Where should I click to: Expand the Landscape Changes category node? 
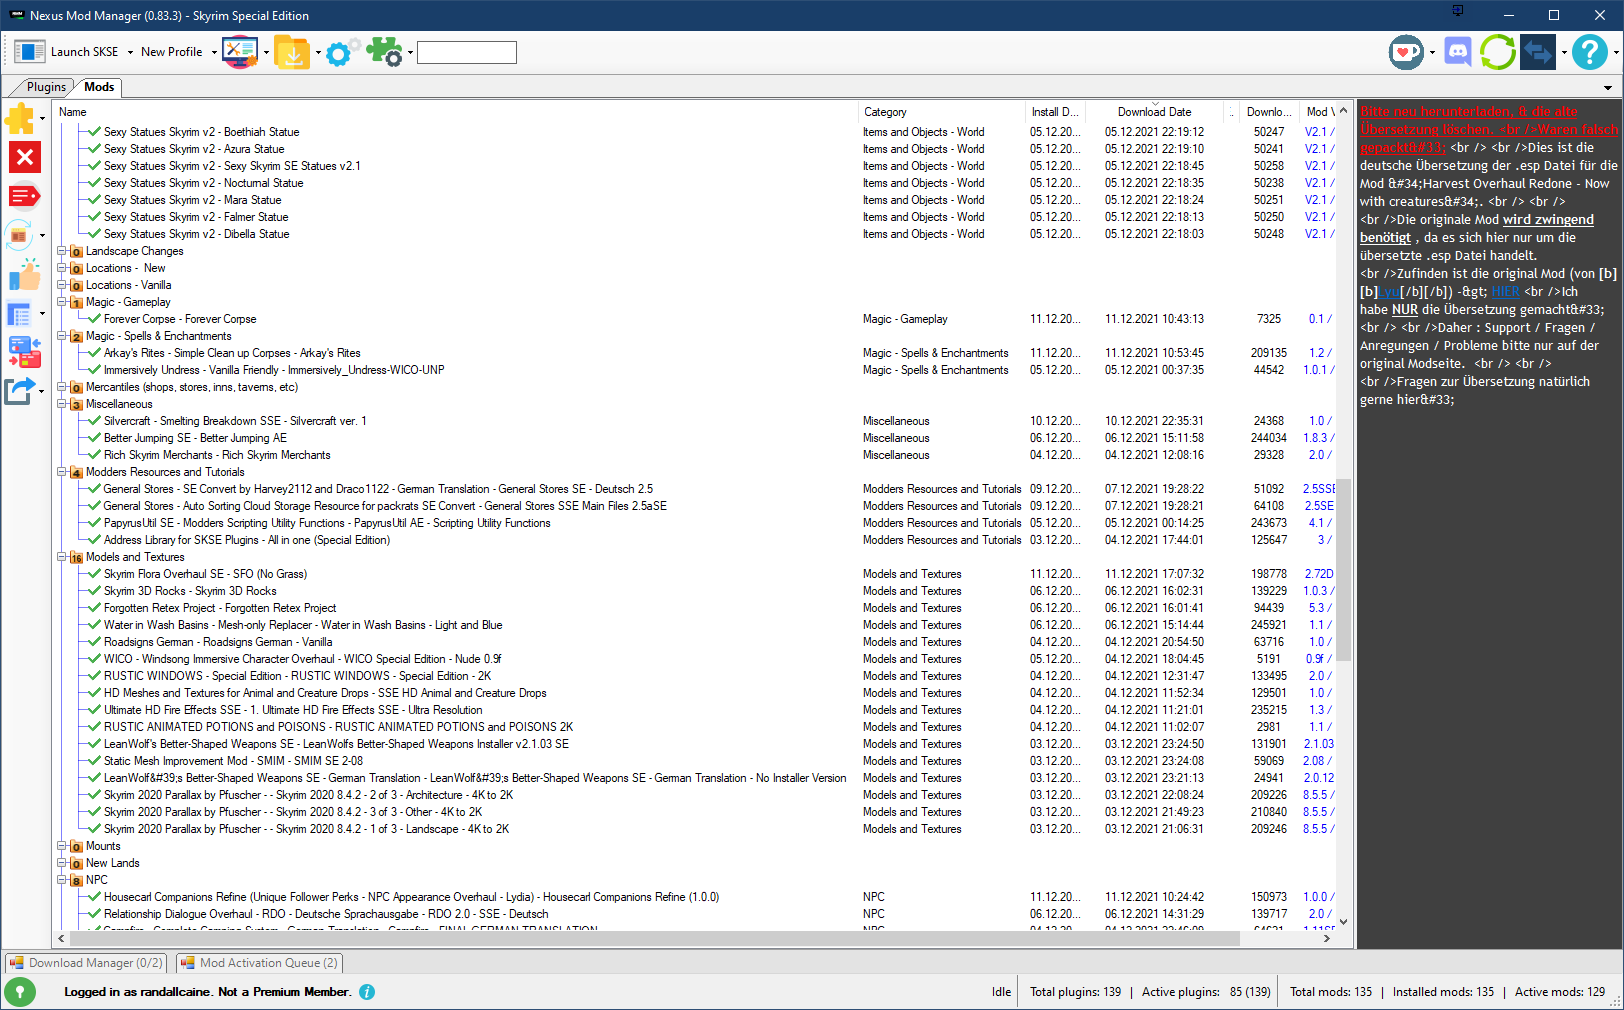tap(62, 251)
